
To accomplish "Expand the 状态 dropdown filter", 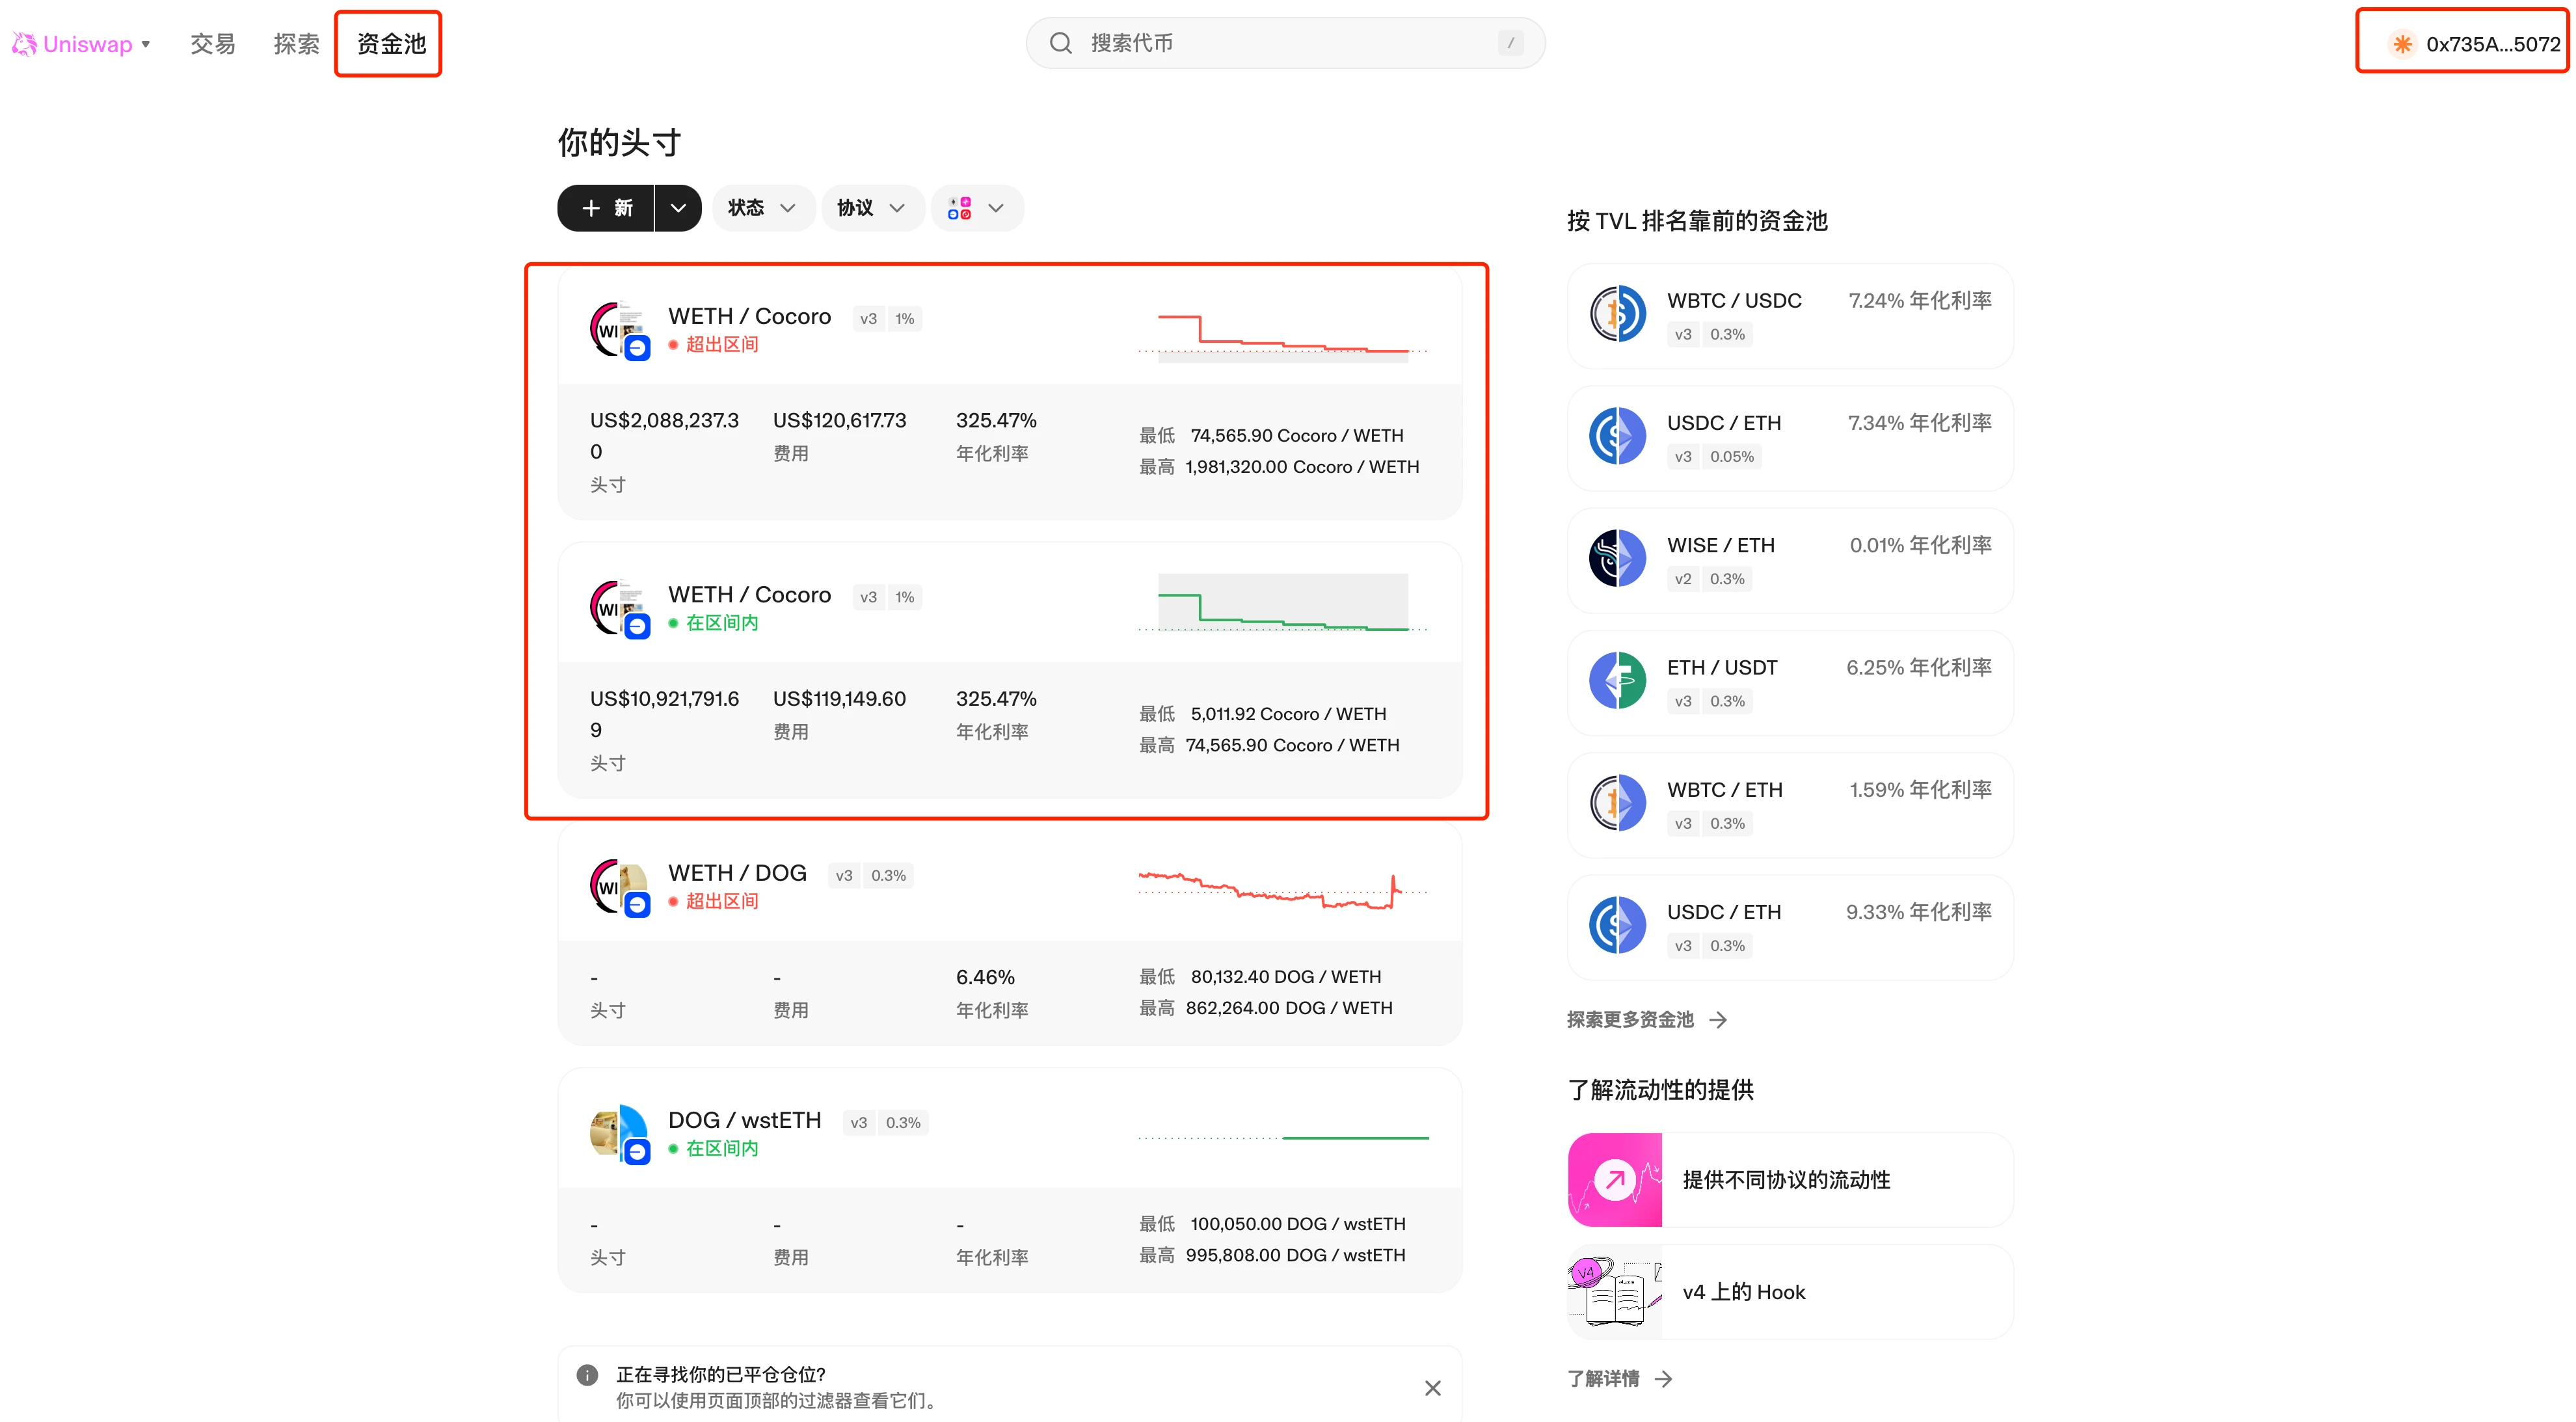I will point(757,208).
